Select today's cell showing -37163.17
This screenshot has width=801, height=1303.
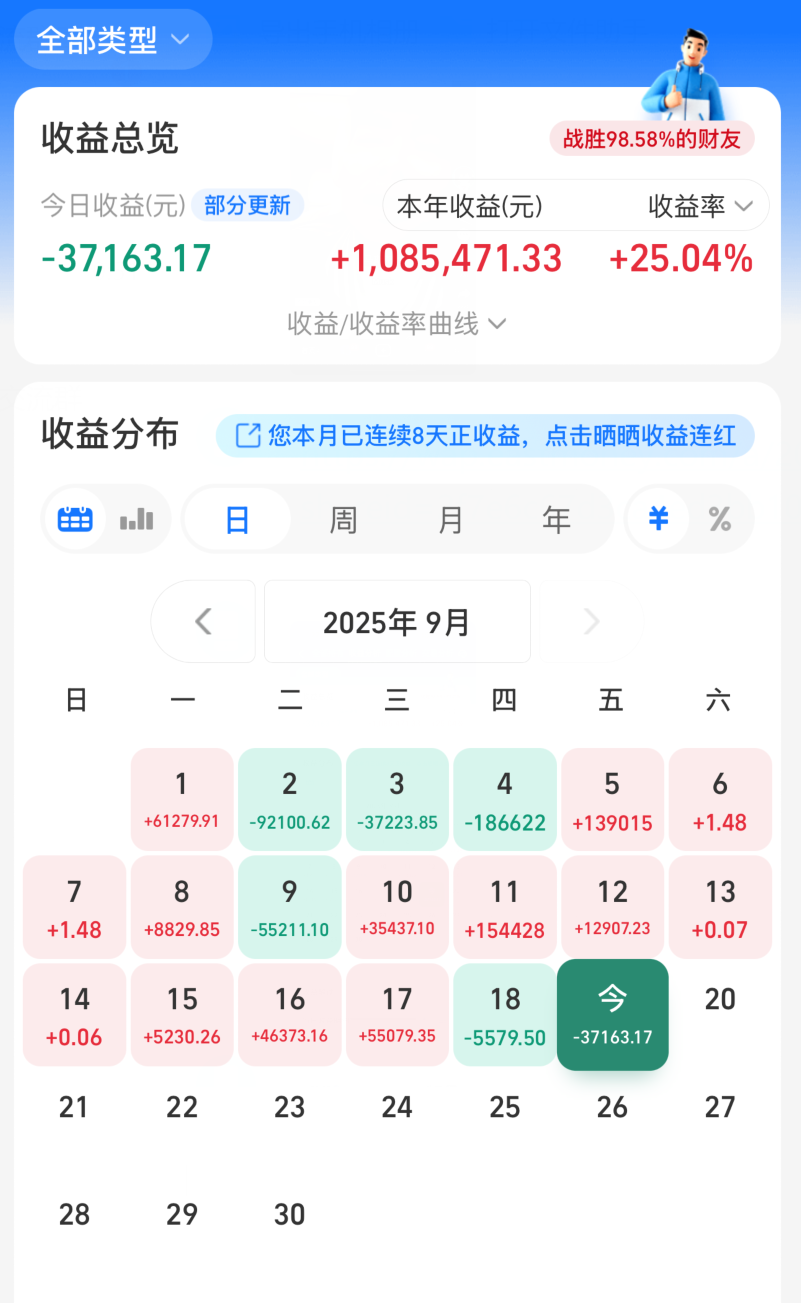[612, 1014]
